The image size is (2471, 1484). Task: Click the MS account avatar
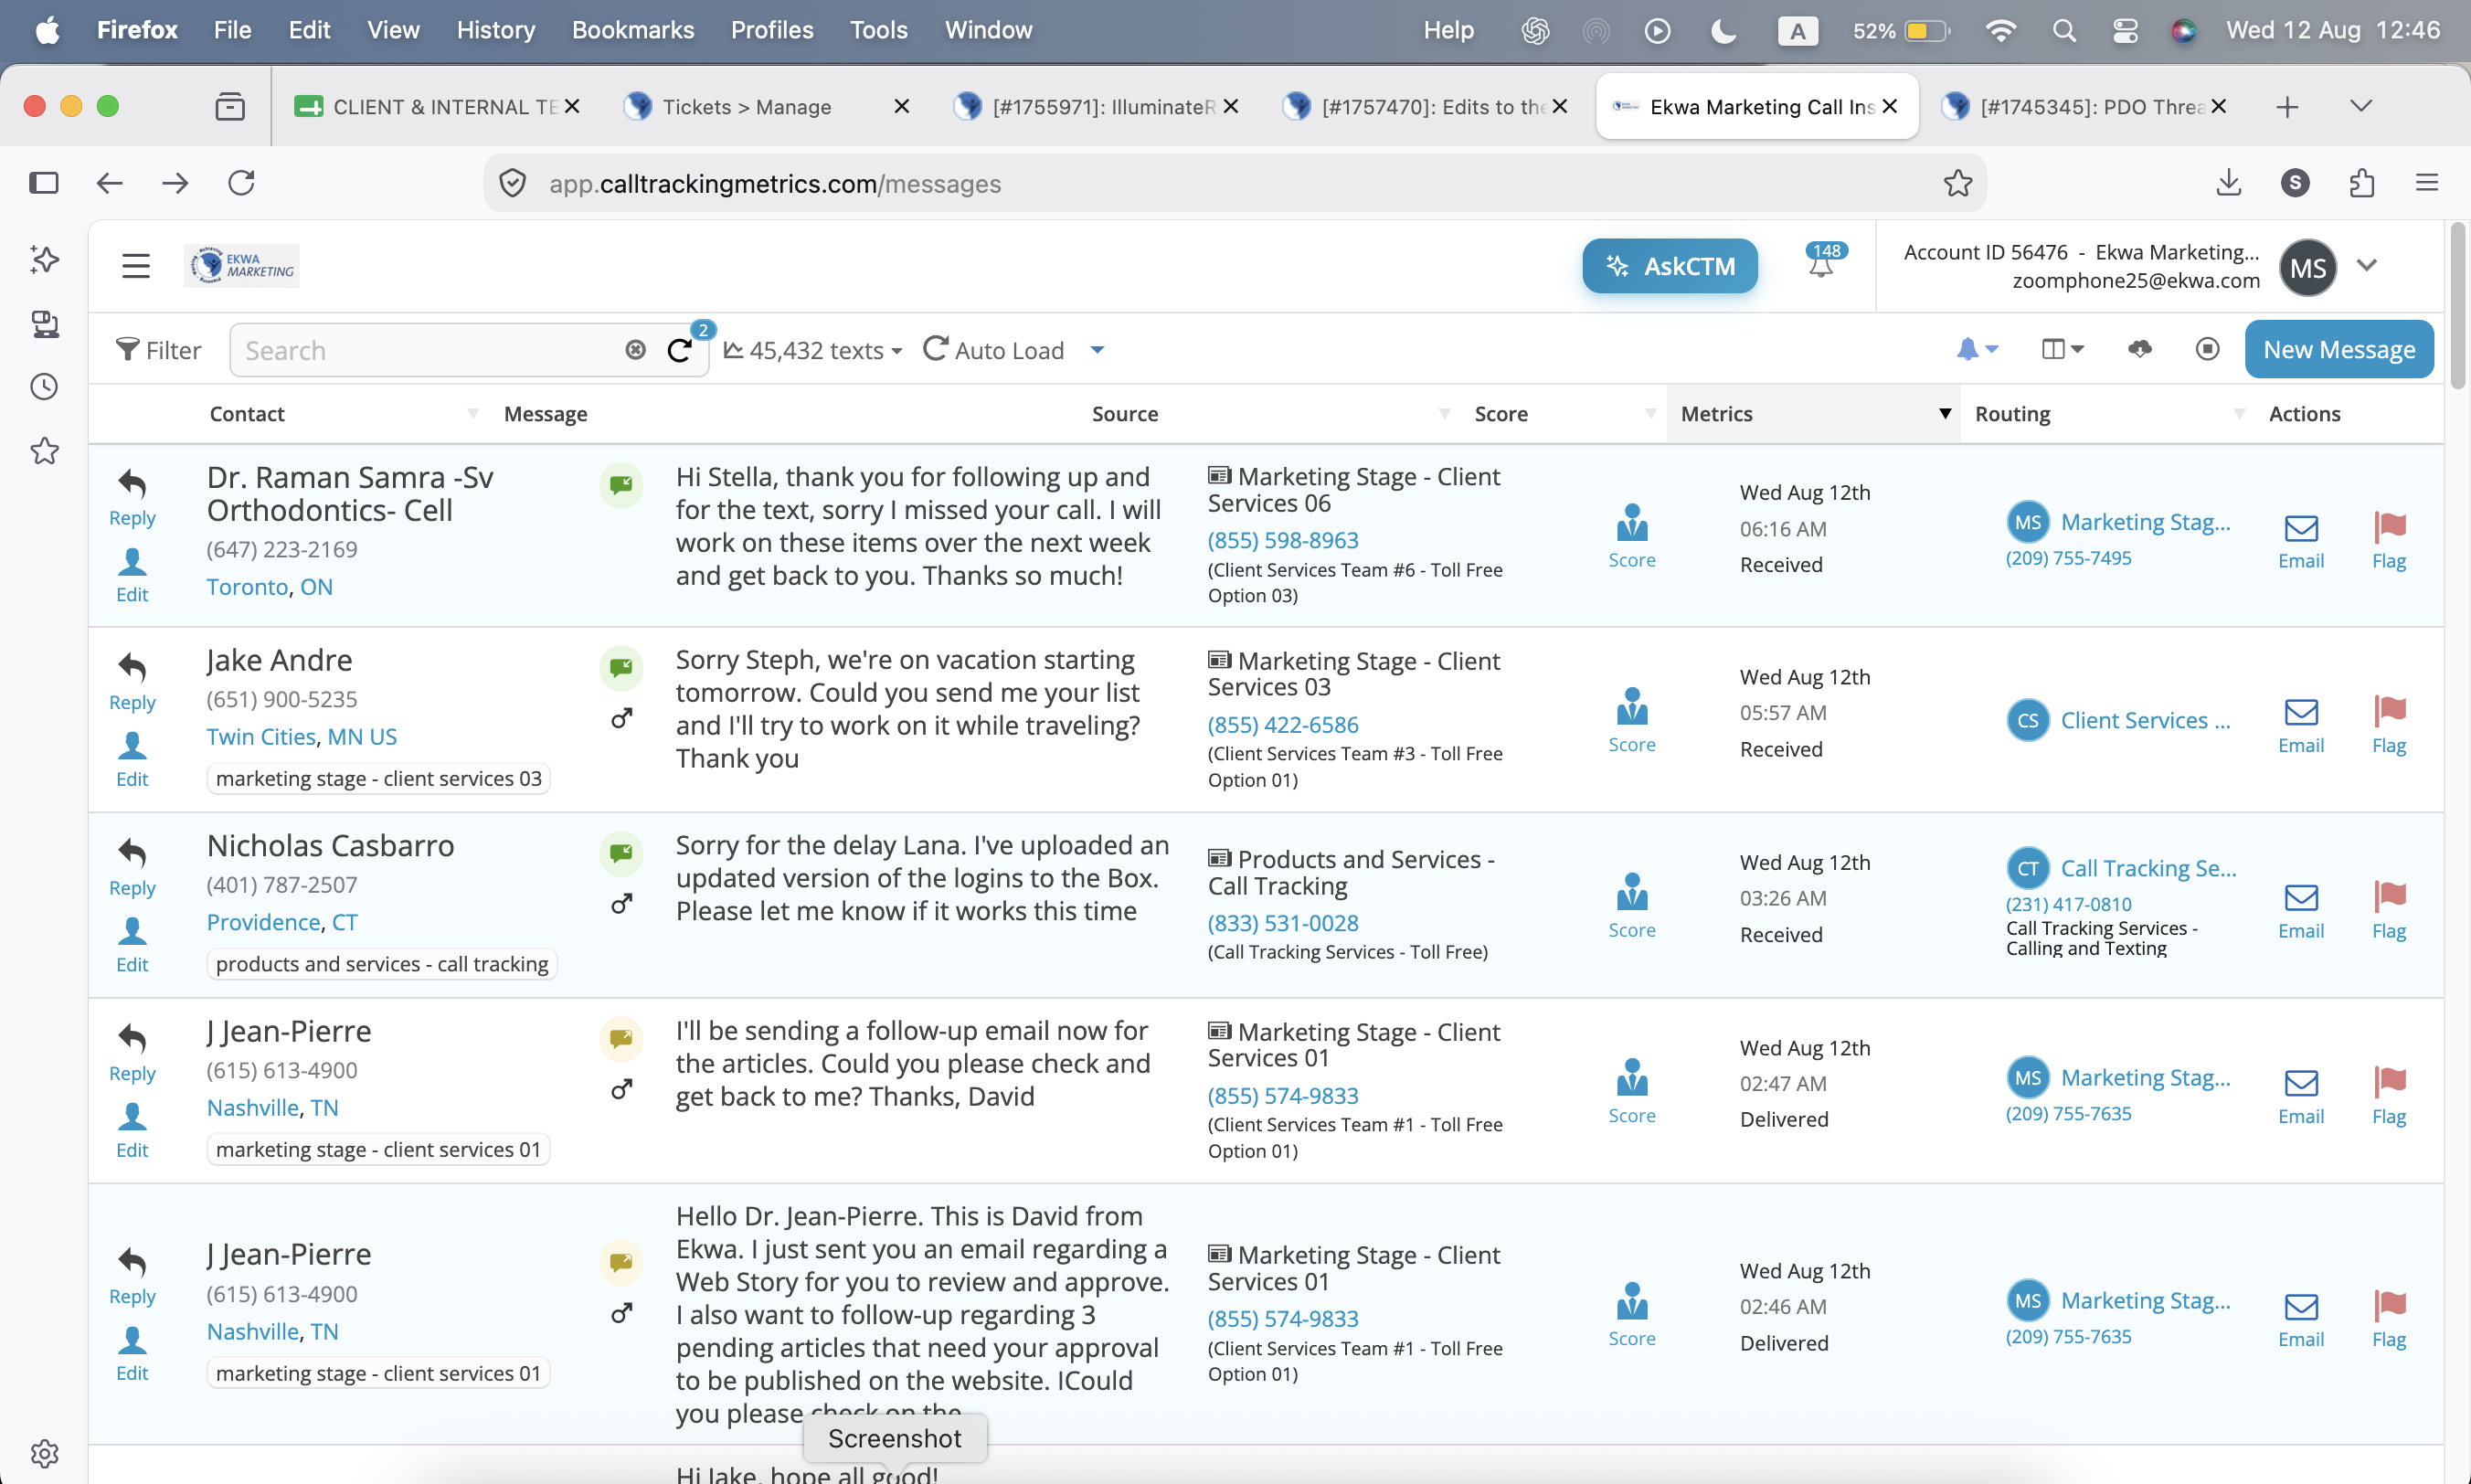[x=2308, y=267]
